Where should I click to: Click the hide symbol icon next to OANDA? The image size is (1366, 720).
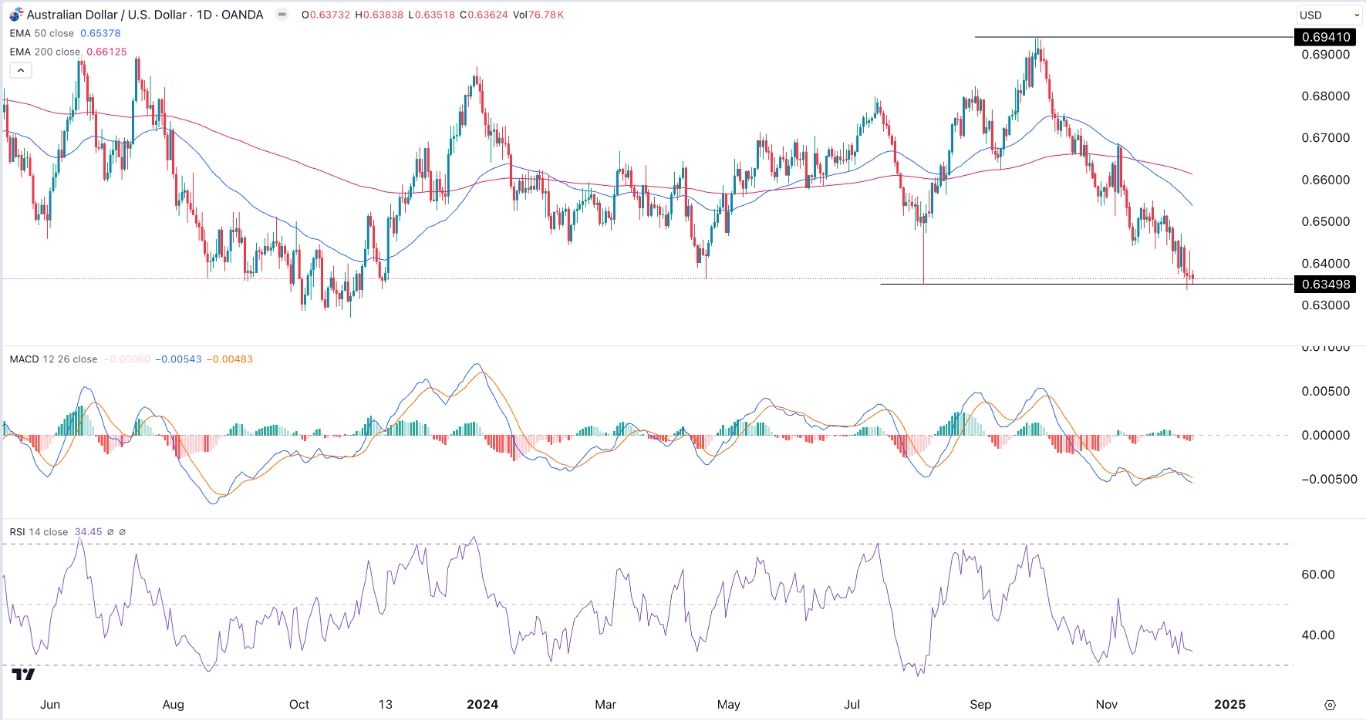point(282,15)
